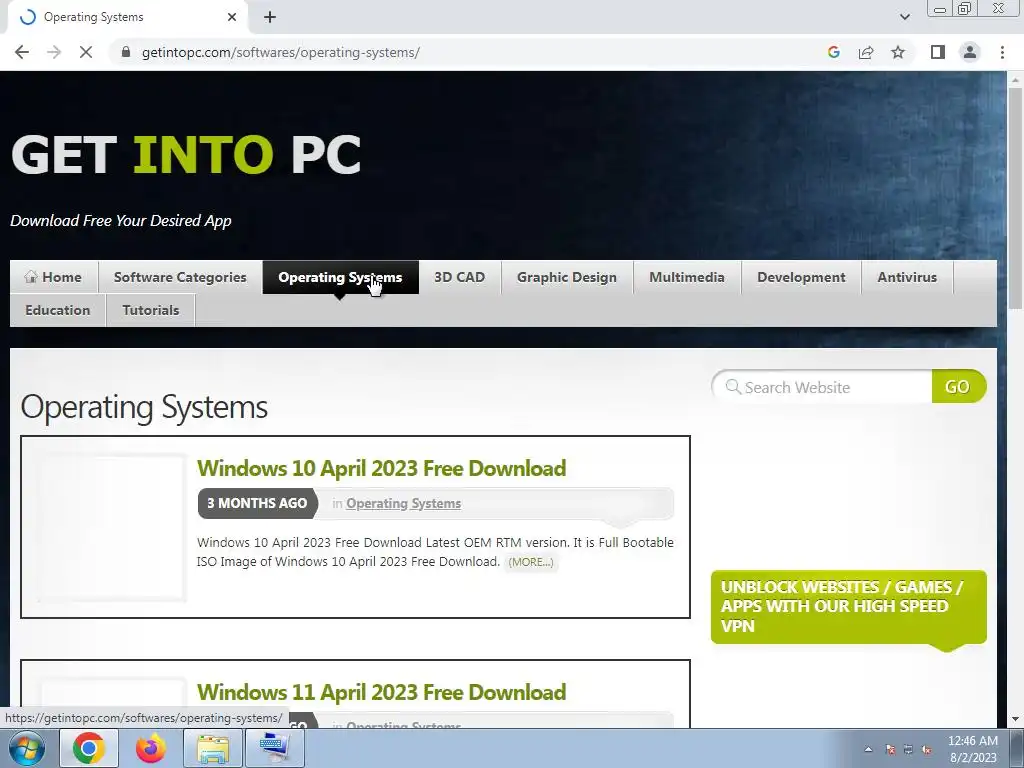Open the Windows Start button

click(26, 748)
